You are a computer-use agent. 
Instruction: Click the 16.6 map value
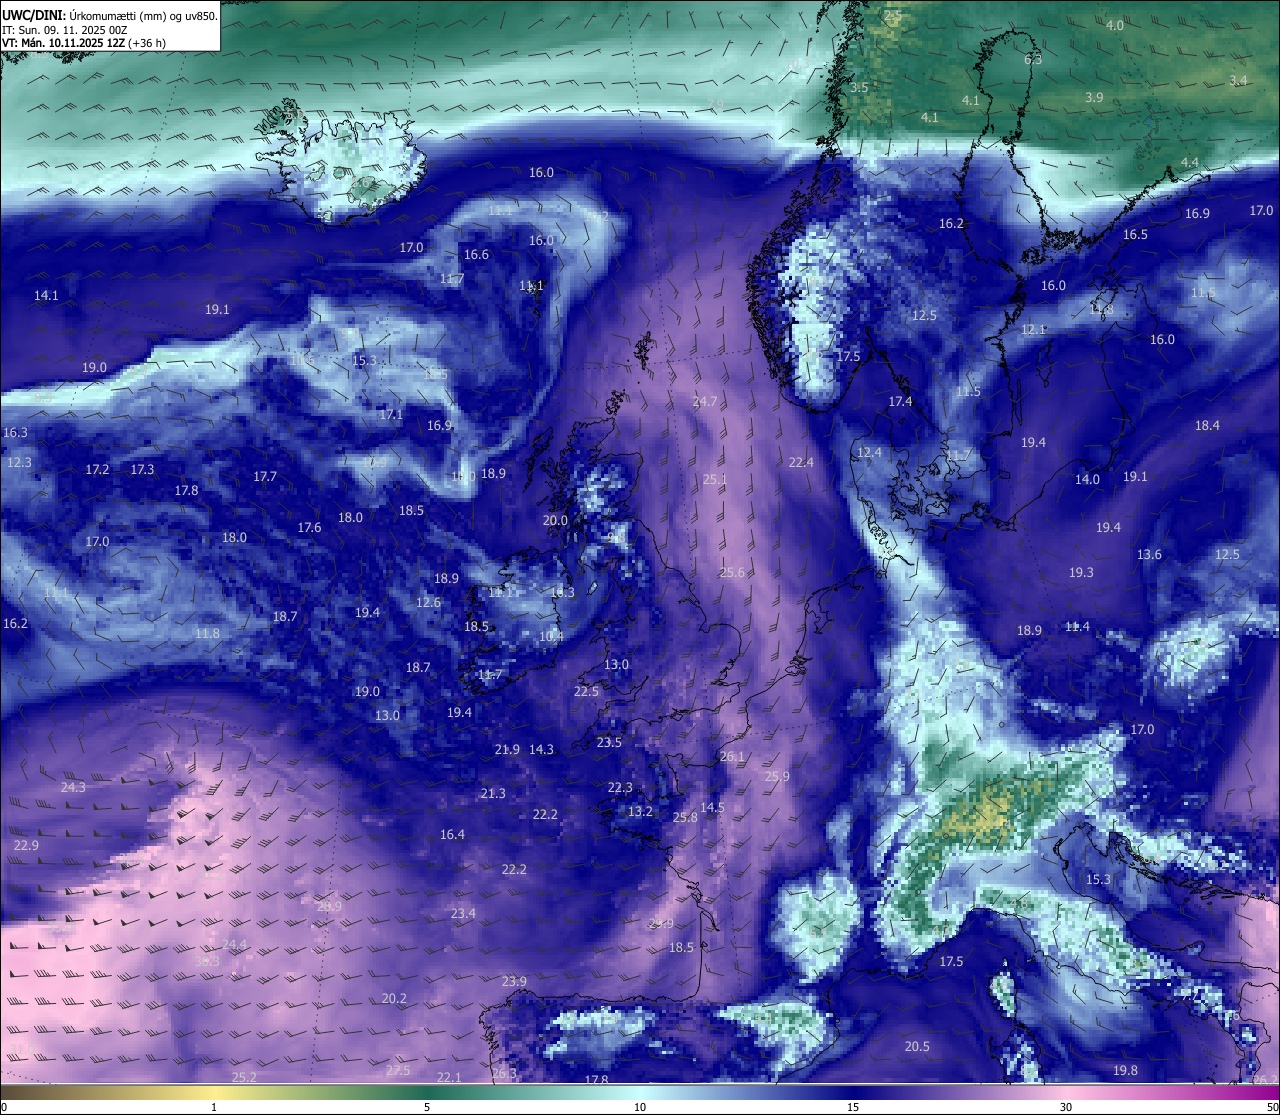(x=476, y=254)
